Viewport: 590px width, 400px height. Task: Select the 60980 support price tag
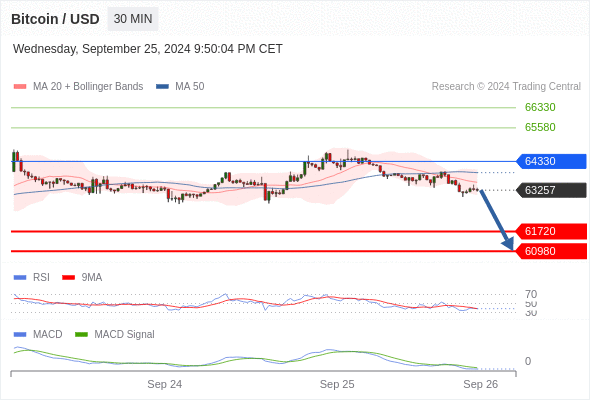click(551, 251)
